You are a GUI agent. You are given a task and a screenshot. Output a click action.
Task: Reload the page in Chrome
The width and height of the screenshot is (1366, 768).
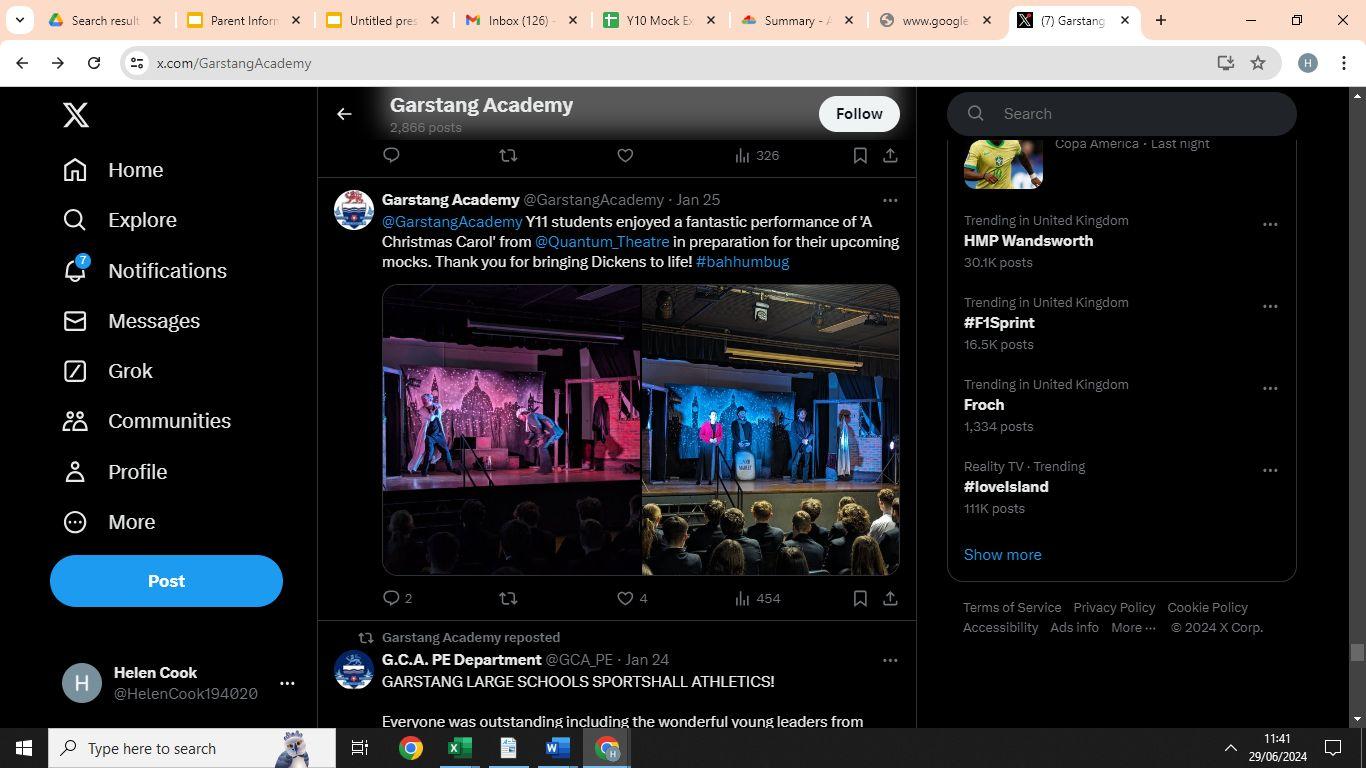pyautogui.click(x=94, y=63)
